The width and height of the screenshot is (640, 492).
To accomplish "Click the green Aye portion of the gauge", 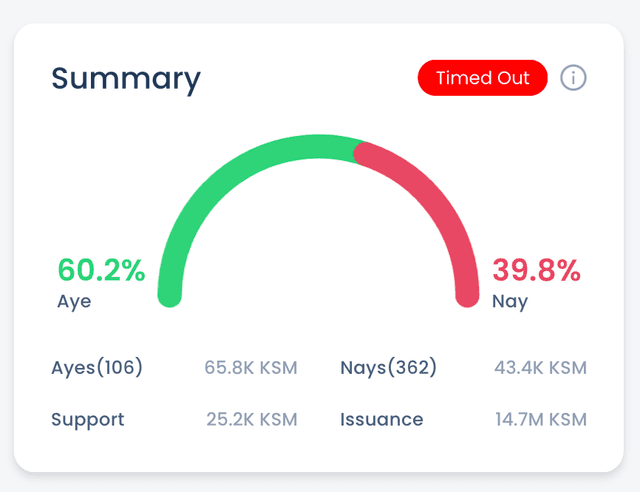I will tap(220, 180).
